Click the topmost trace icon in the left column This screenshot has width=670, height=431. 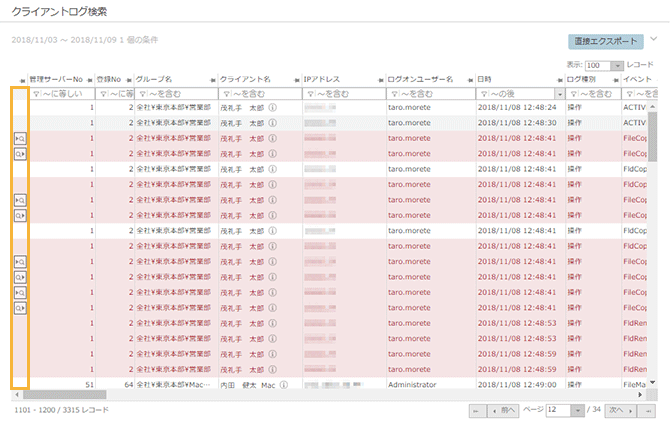point(20,139)
